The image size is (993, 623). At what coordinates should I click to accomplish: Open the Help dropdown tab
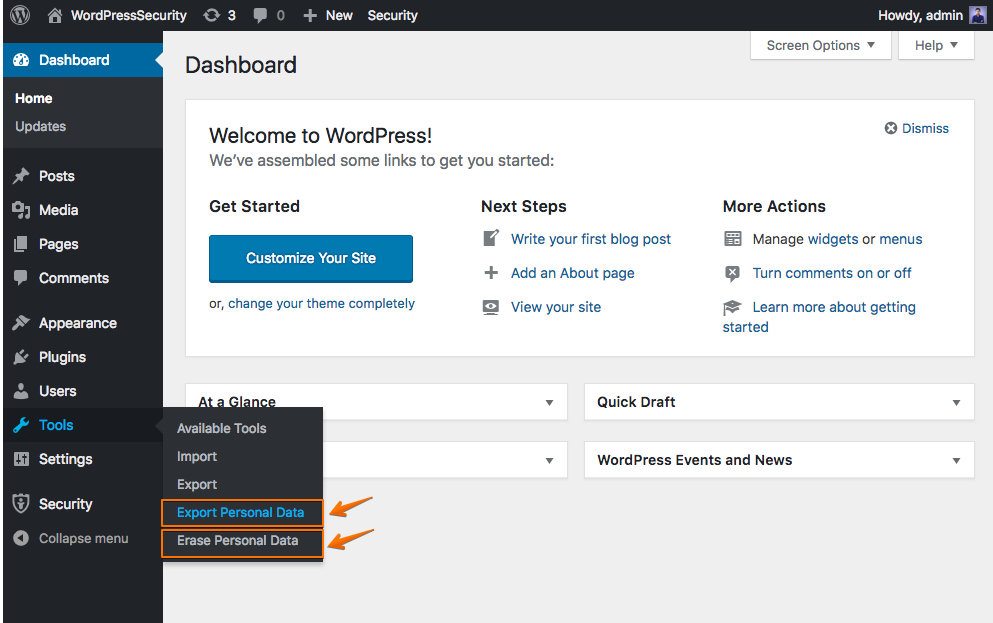[936, 46]
